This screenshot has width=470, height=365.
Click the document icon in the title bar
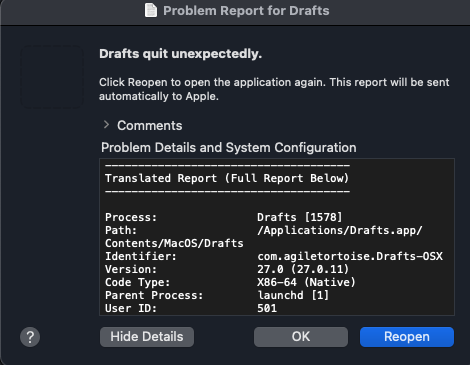pyautogui.click(x=151, y=10)
